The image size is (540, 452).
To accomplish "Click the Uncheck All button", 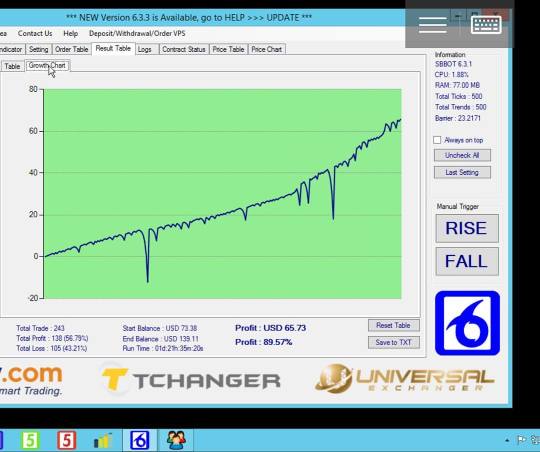I will 462,155.
